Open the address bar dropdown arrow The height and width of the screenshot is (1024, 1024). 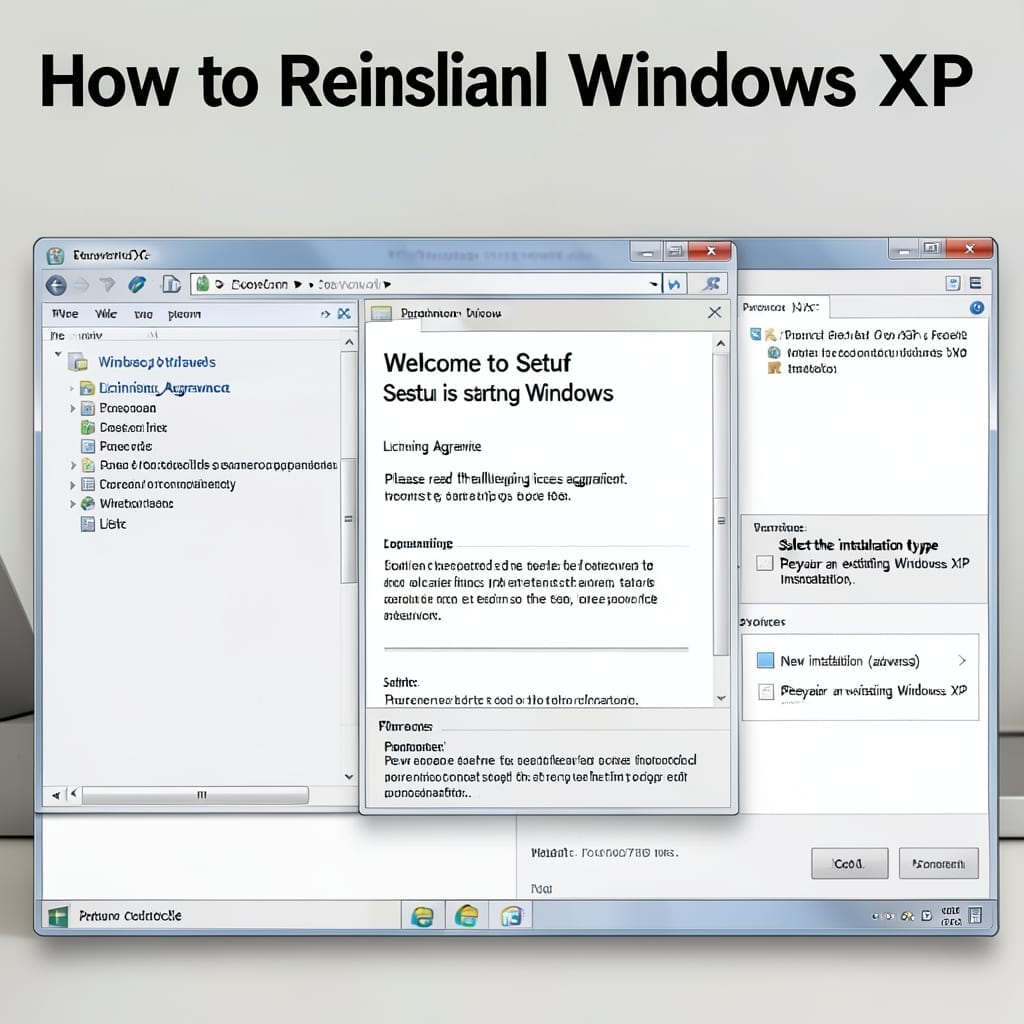[654, 284]
